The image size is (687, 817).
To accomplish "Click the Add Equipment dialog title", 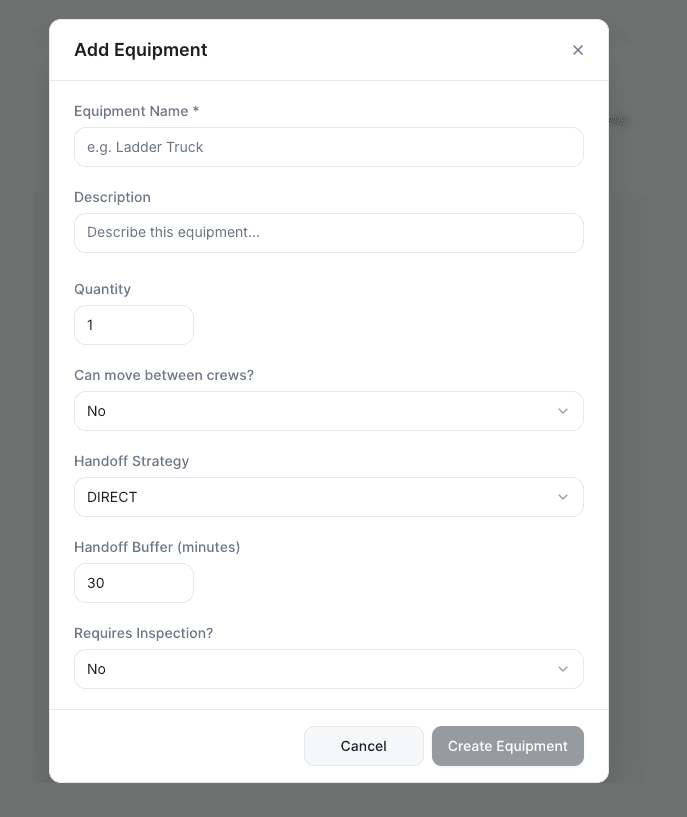I will [140, 49].
